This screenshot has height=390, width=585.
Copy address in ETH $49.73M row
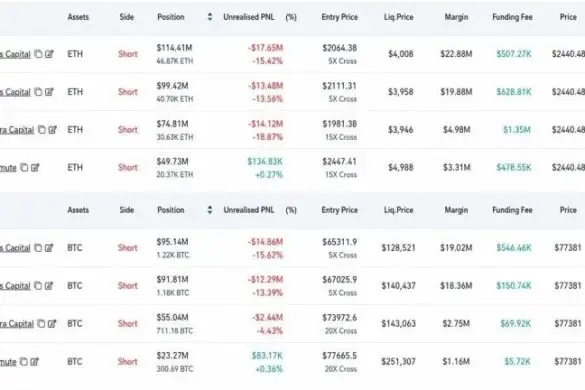click(24, 168)
